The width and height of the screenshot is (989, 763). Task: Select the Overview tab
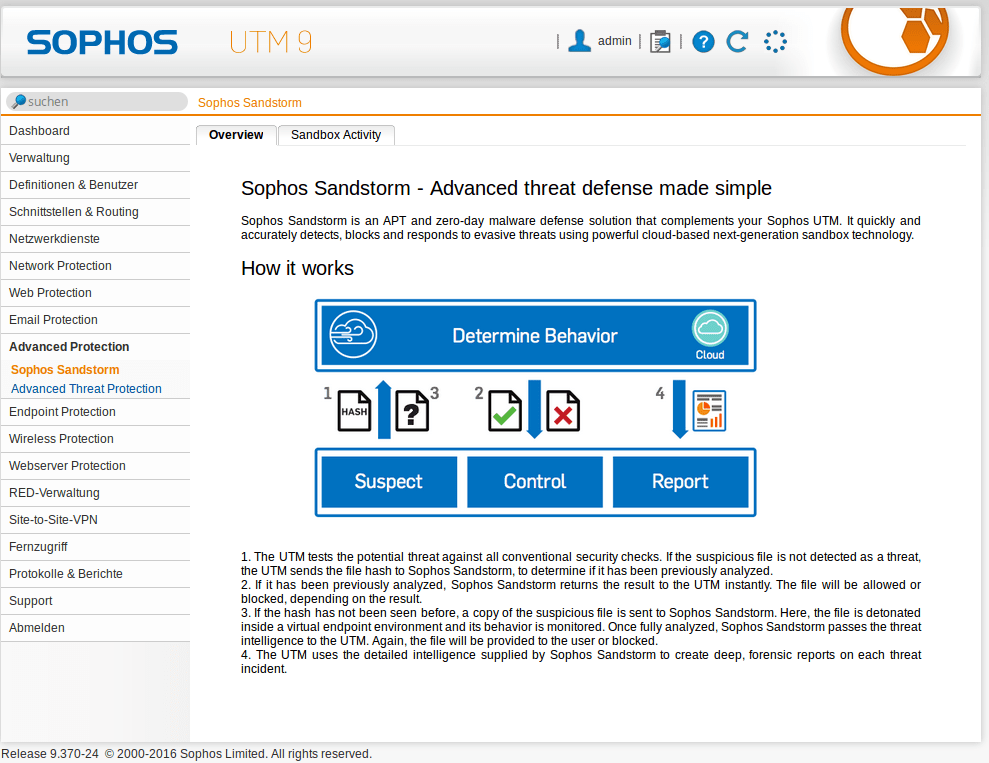tap(236, 135)
